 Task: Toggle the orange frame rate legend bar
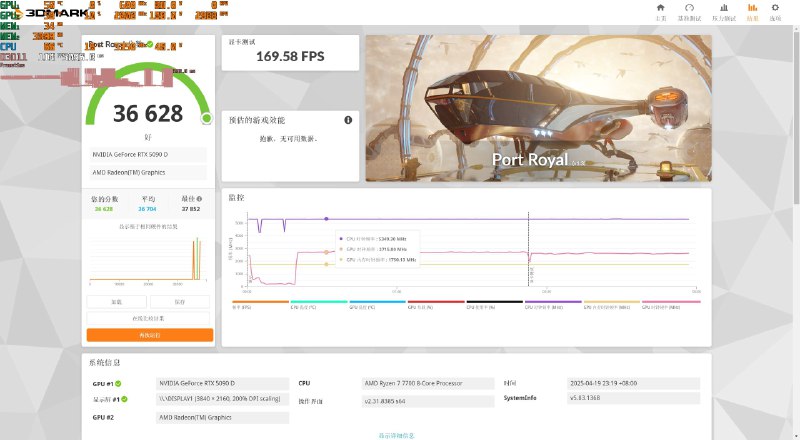pyautogui.click(x=260, y=301)
